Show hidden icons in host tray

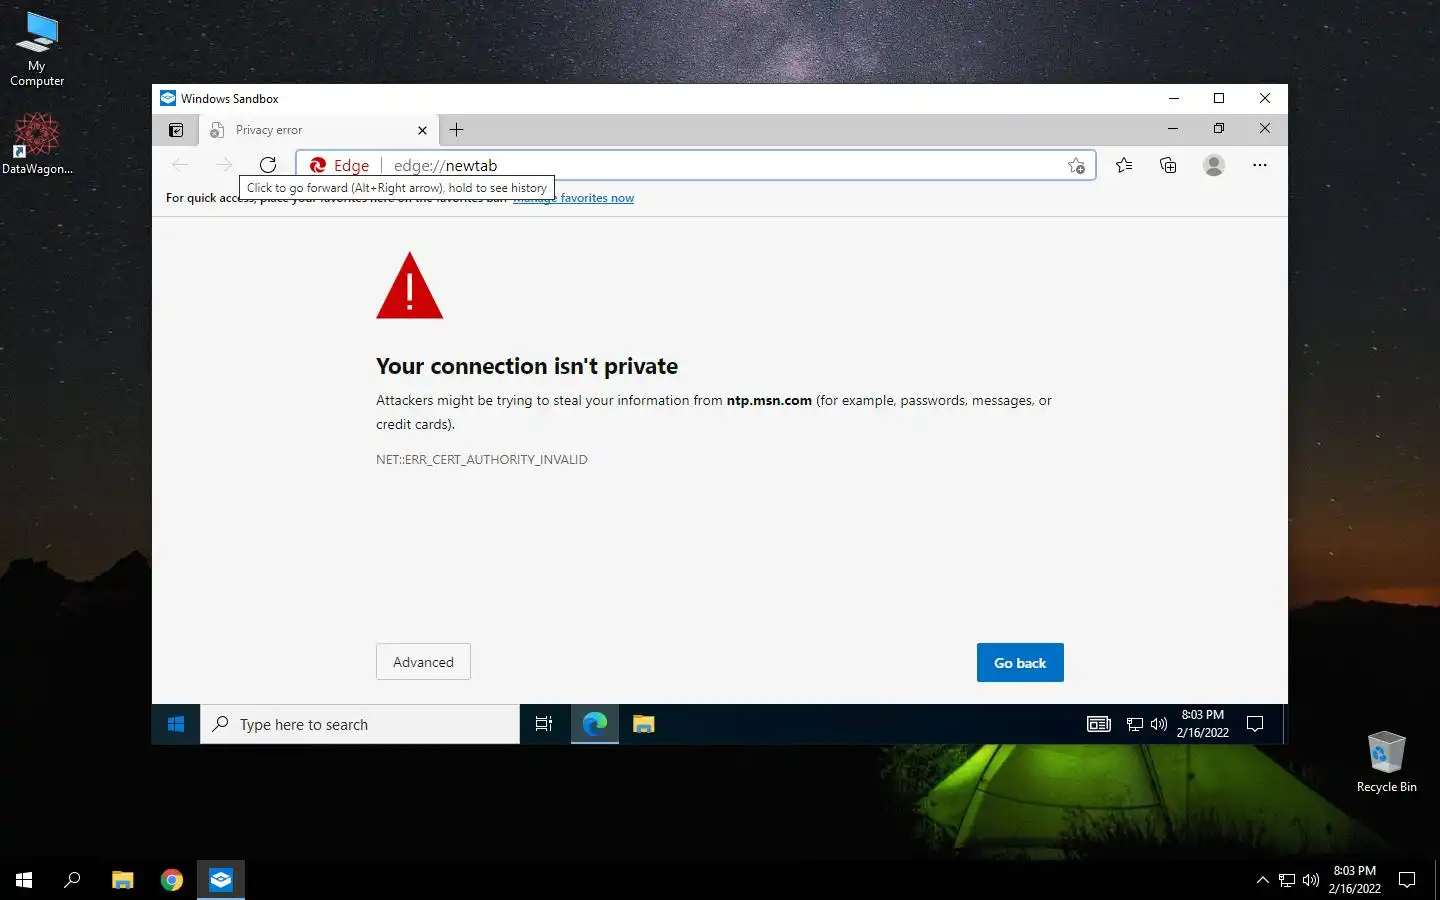1263,880
